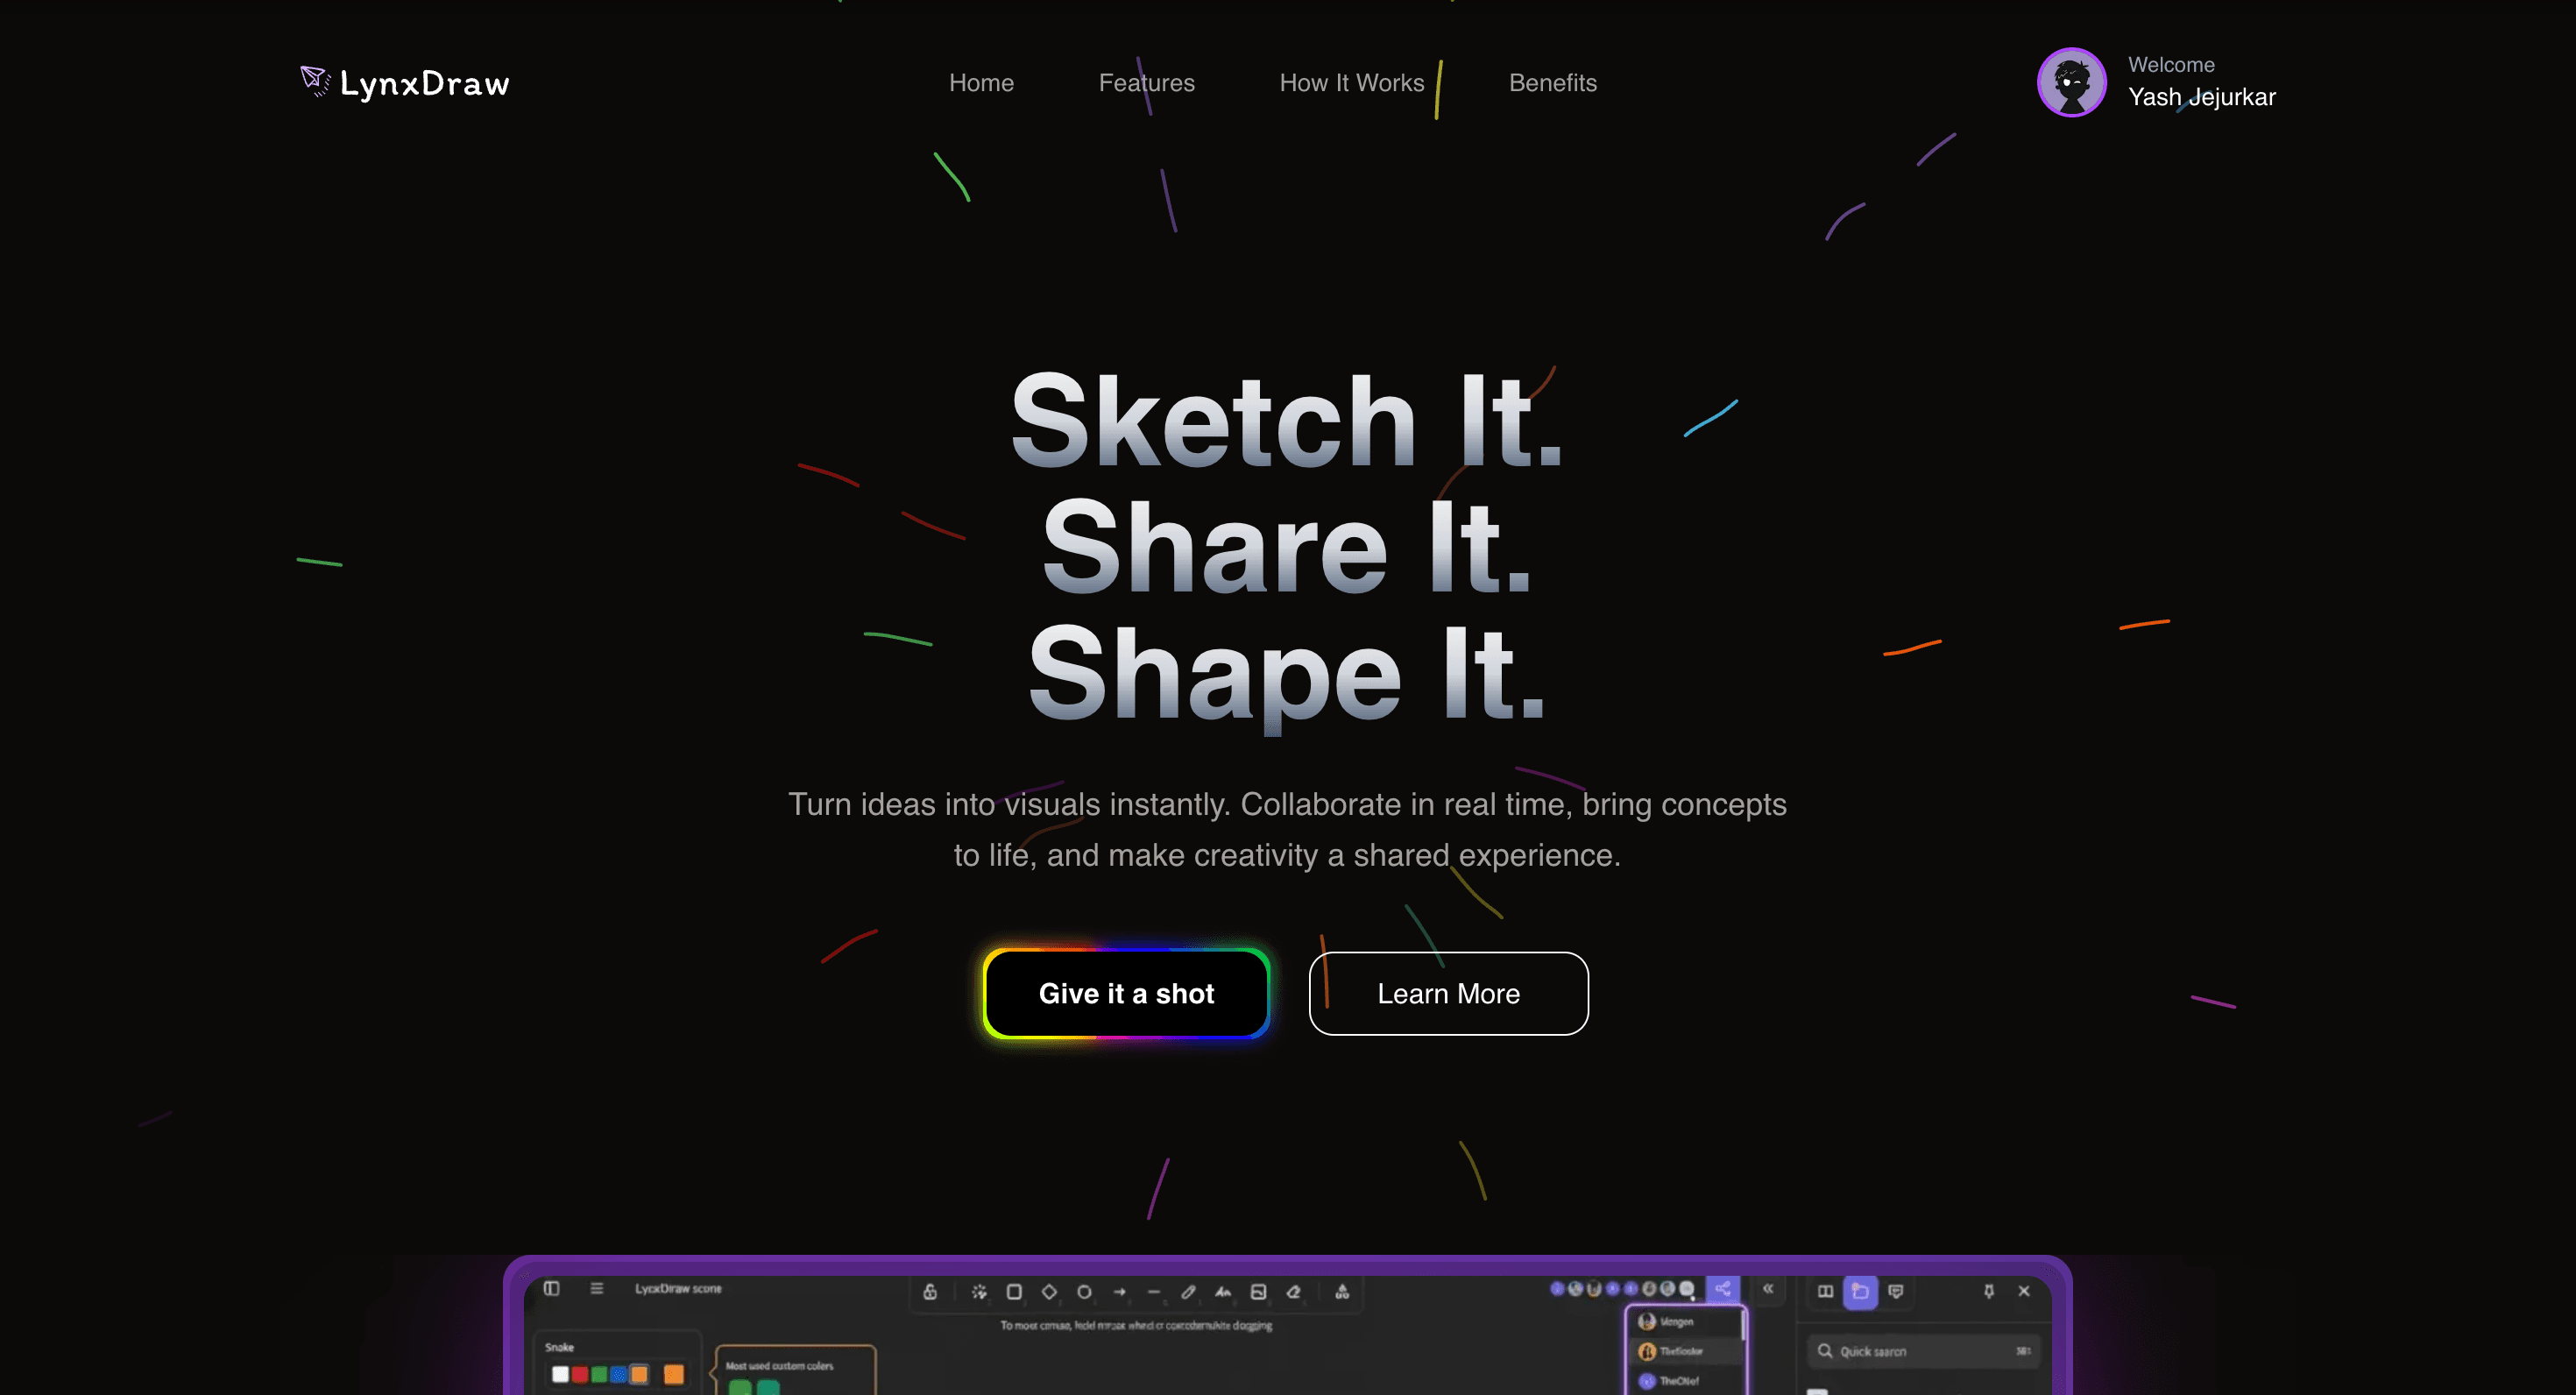Image resolution: width=2576 pixels, height=1395 pixels.
Task: Open the hamburger menu in preview
Action: point(596,1288)
